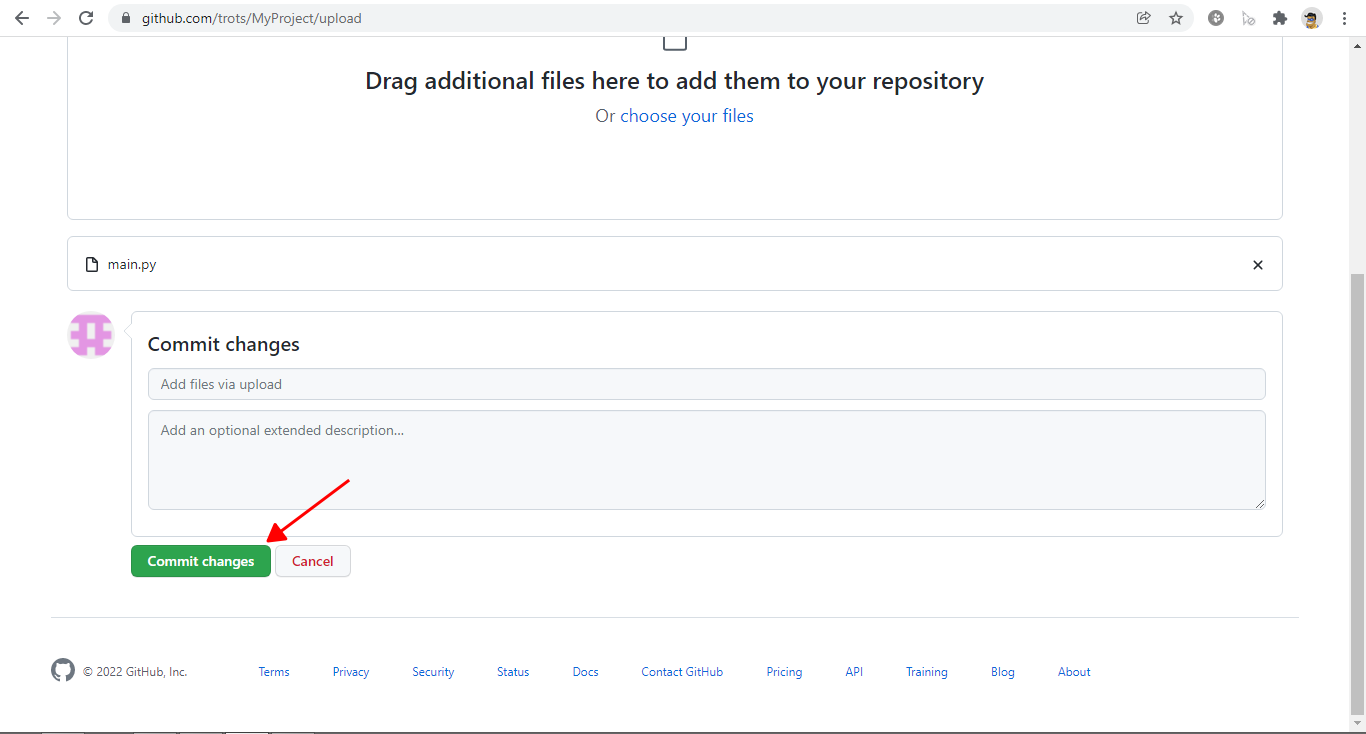Viewport: 1366px width, 734px height.
Task: Open the Pricing footer link
Action: 785,672
